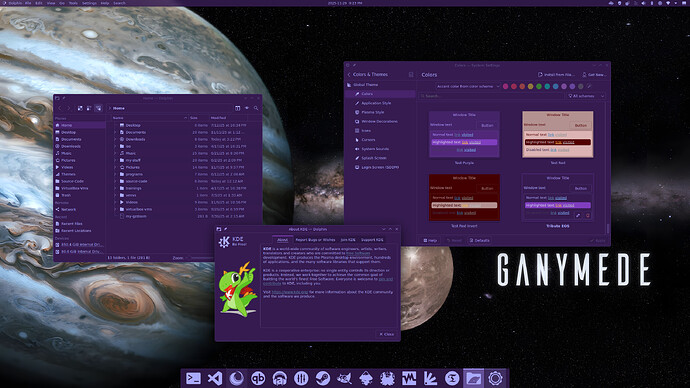Expand the virtualbox-vms folder tree row
The image size is (690, 388).
pyautogui.click(x=115, y=209)
